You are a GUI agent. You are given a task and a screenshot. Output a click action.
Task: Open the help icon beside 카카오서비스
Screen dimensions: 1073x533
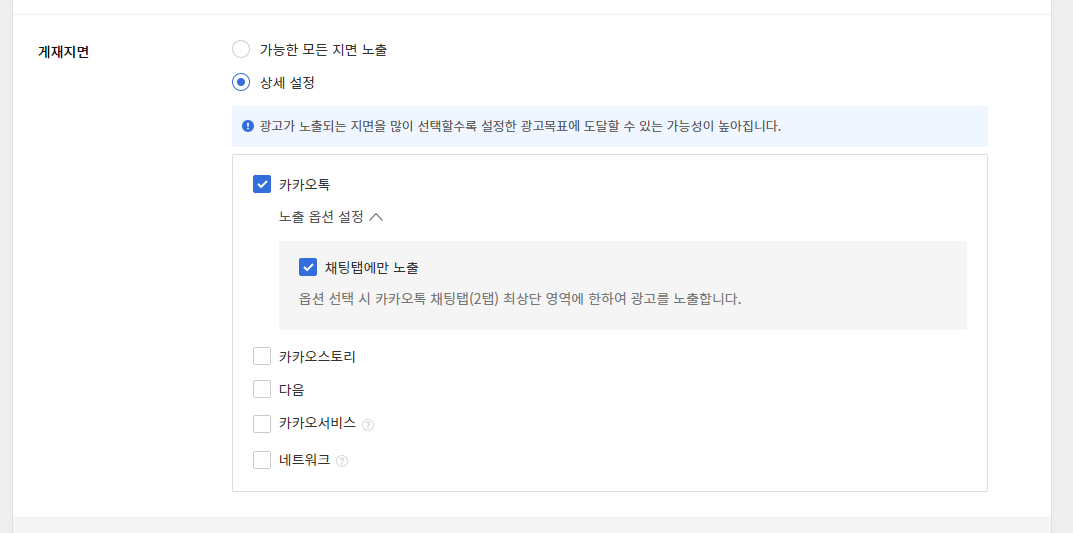(x=368, y=425)
